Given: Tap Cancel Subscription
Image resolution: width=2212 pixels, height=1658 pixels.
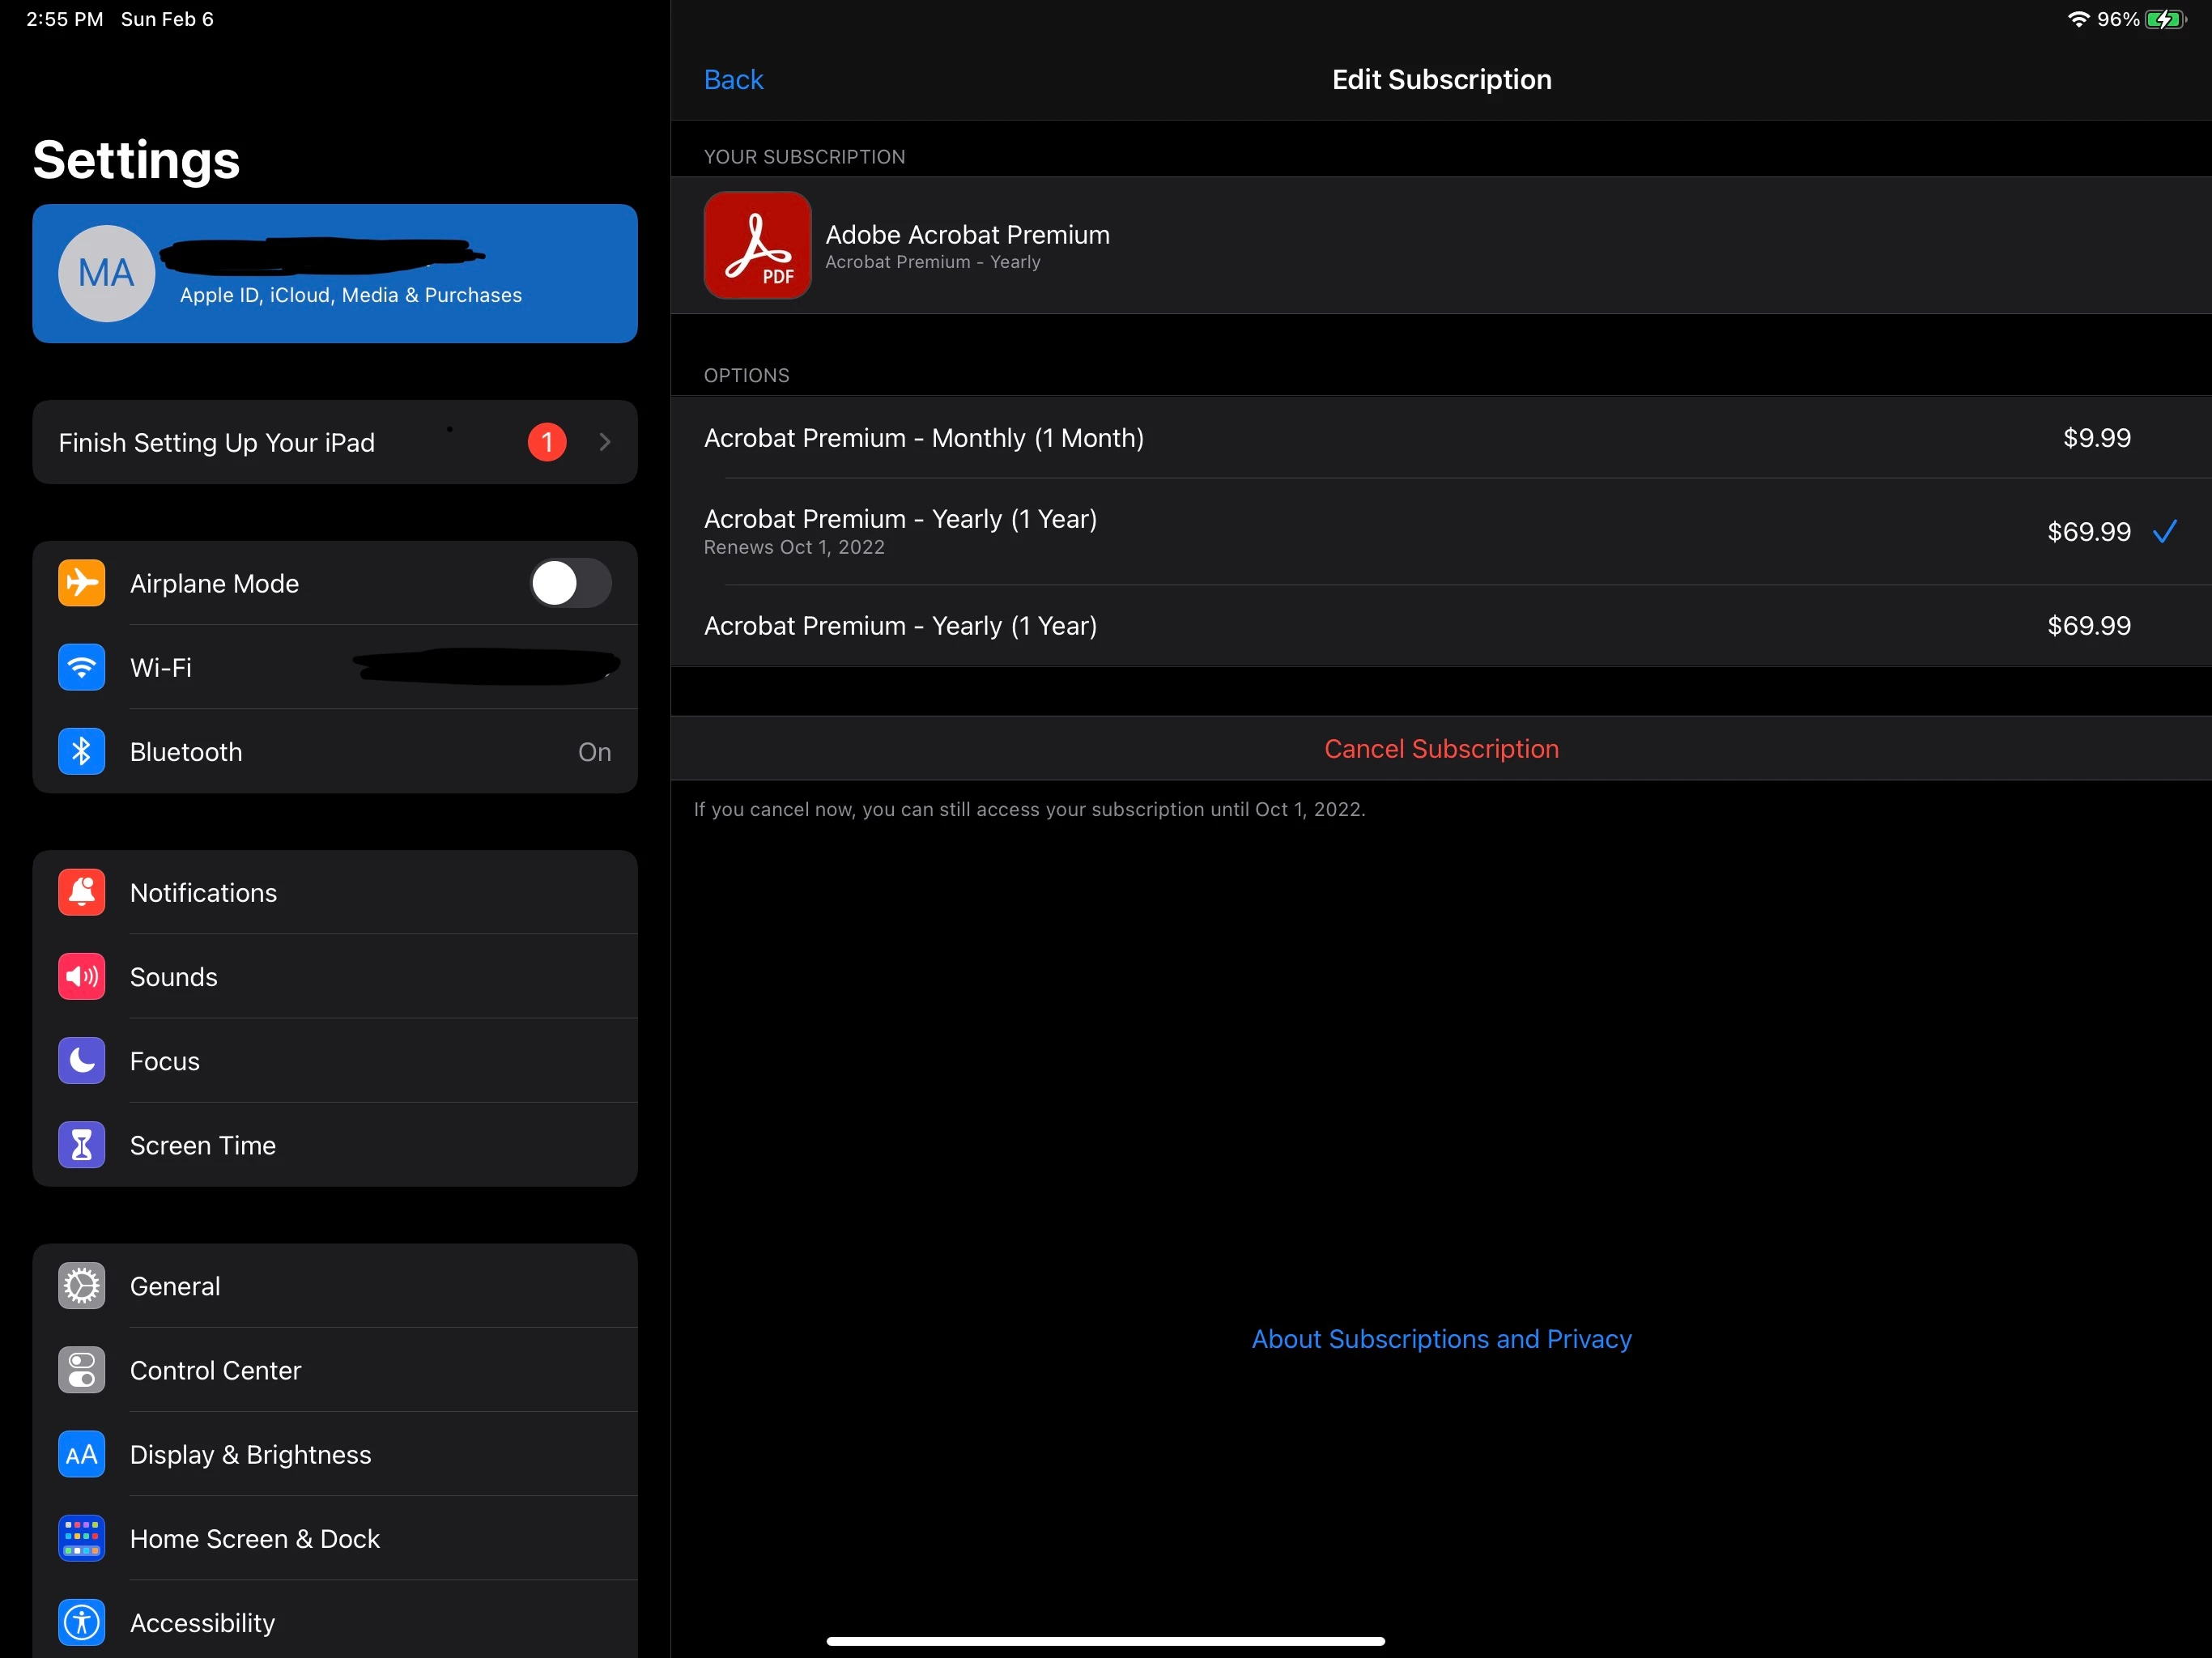Looking at the screenshot, I should 1441,749.
